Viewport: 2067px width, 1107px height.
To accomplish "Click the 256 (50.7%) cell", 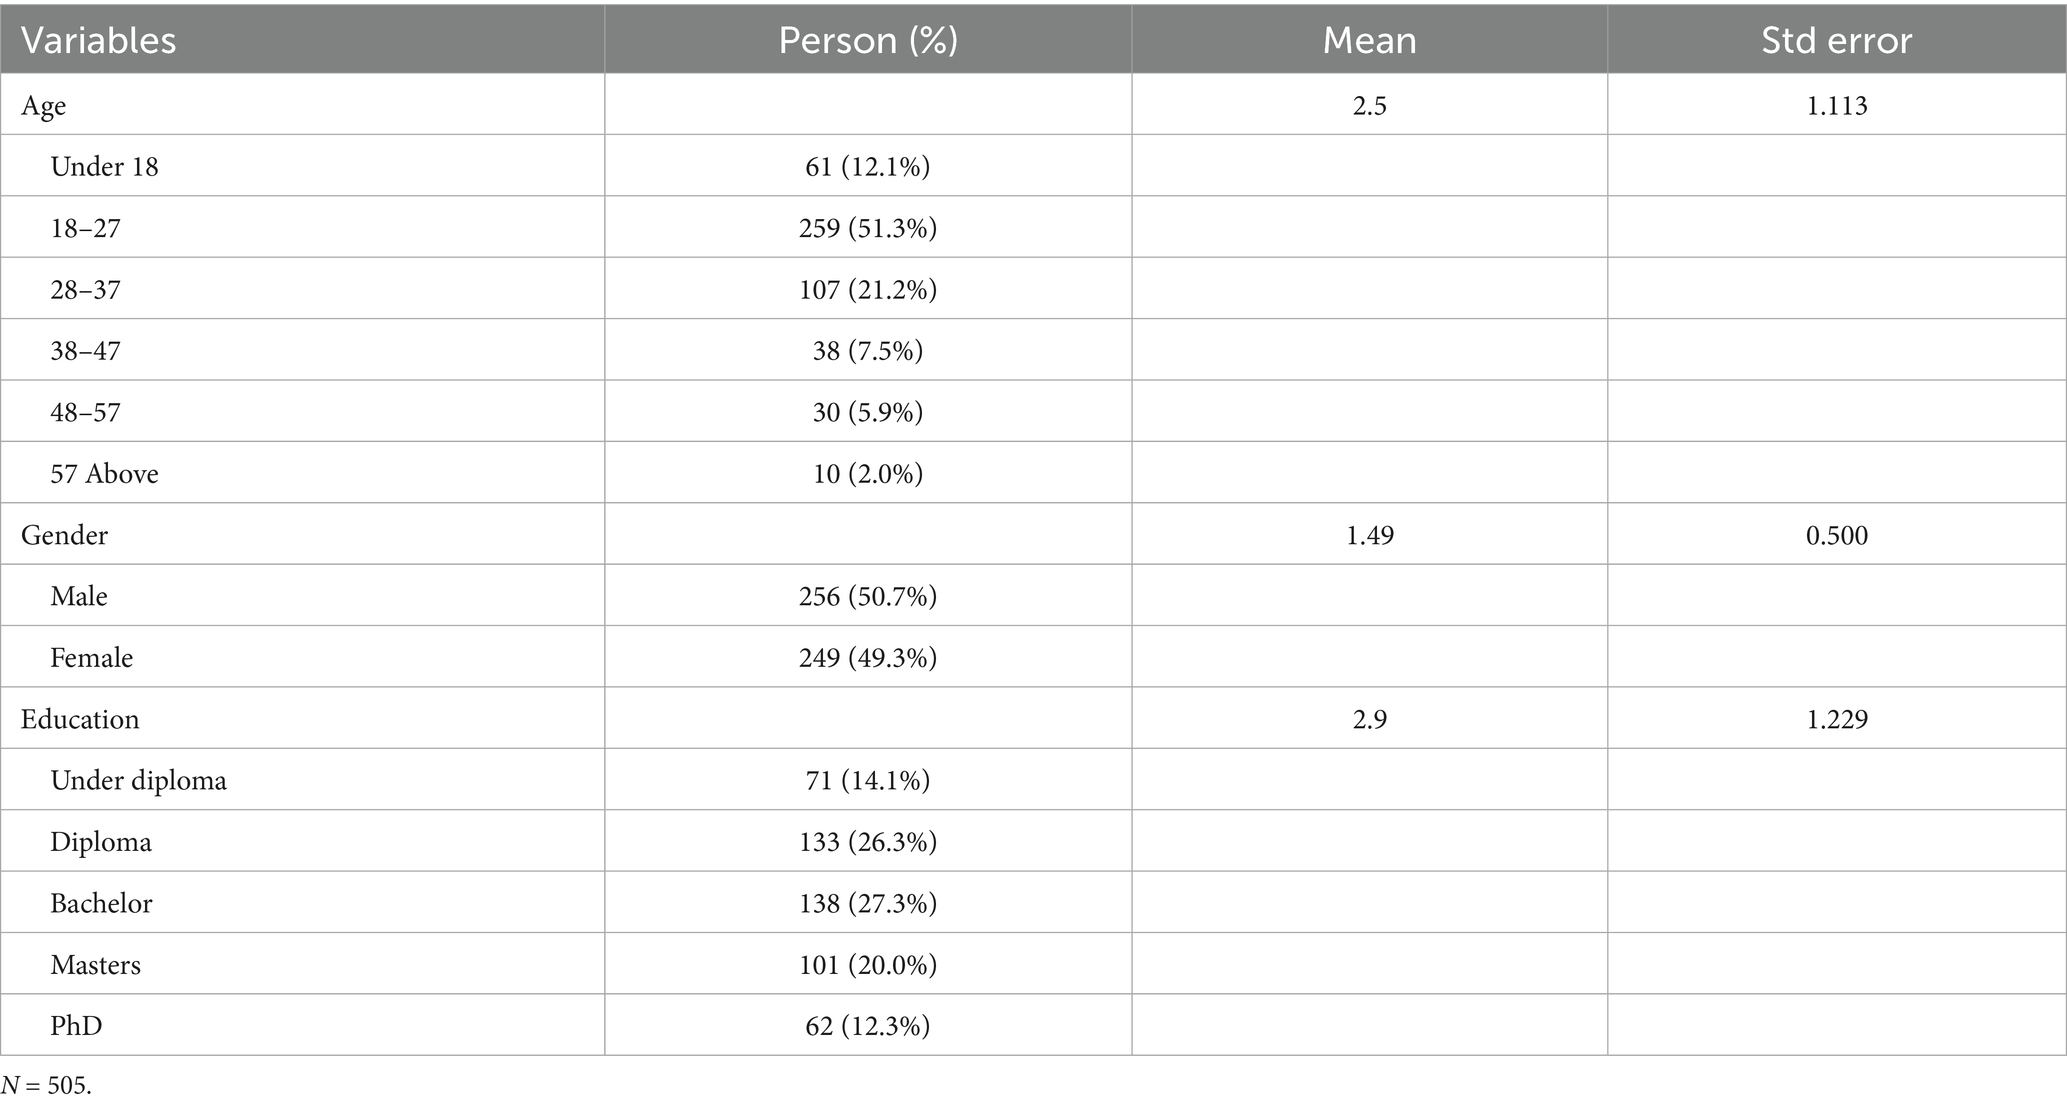I will pos(867,597).
